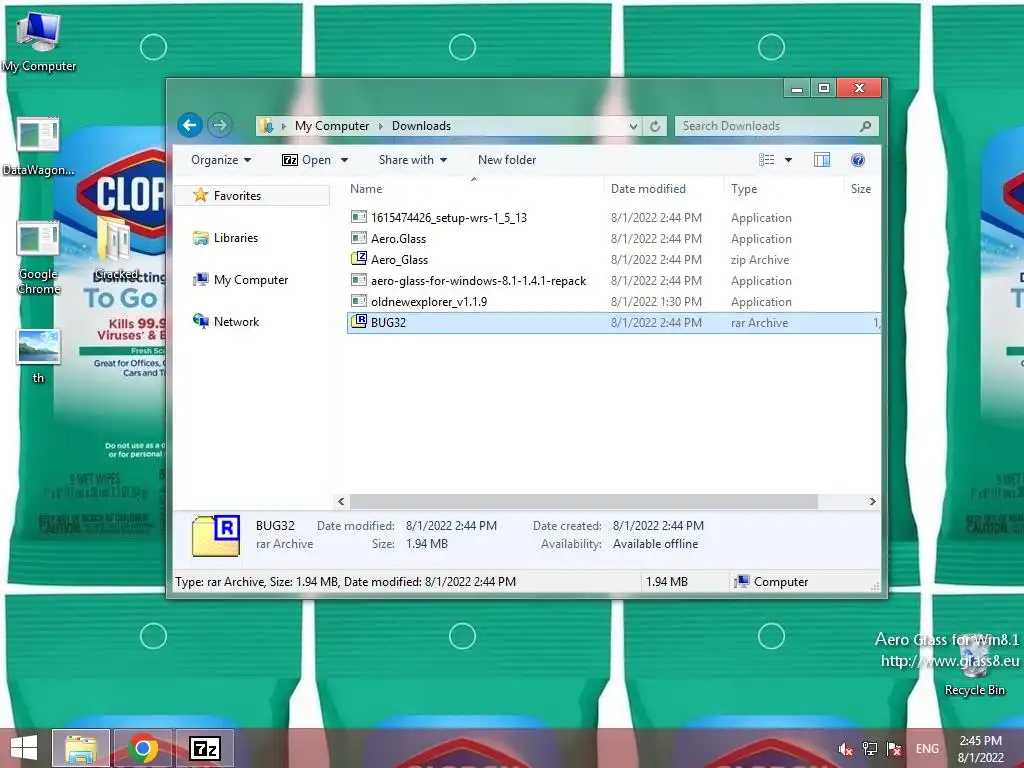Image resolution: width=1024 pixels, height=768 pixels.
Task: Click the Forward navigation arrow
Action: point(220,125)
